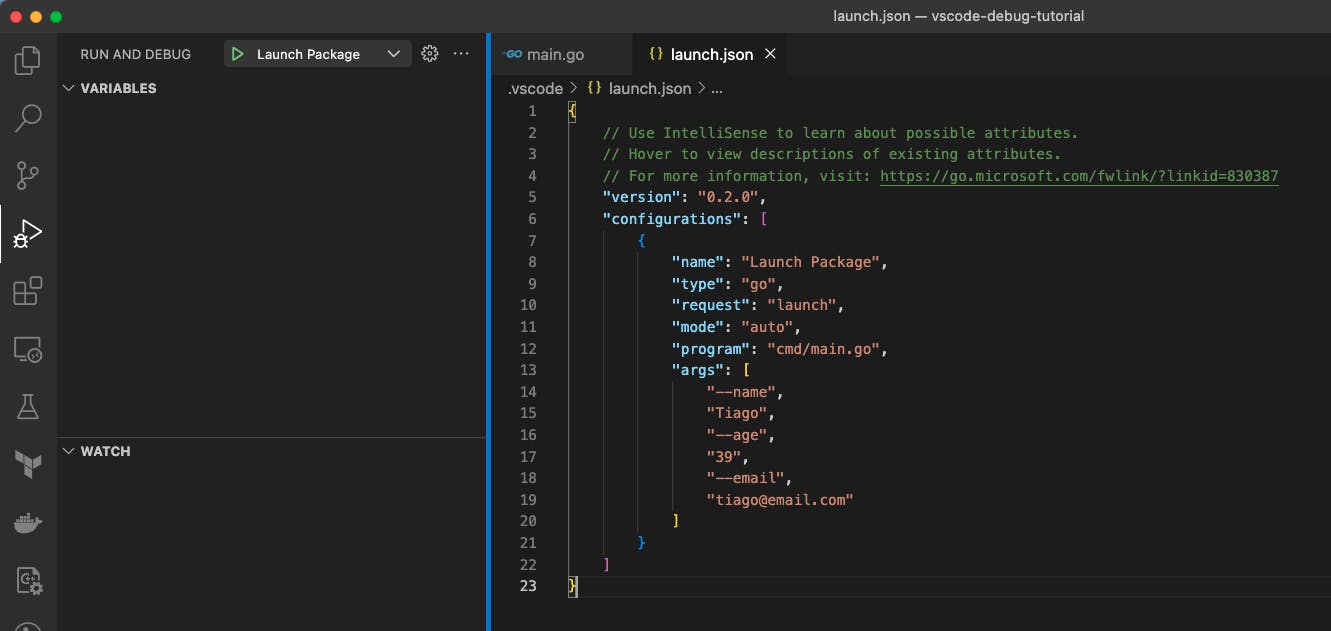Image resolution: width=1331 pixels, height=631 pixels.
Task: Open the Explorer view
Action: click(x=27, y=60)
